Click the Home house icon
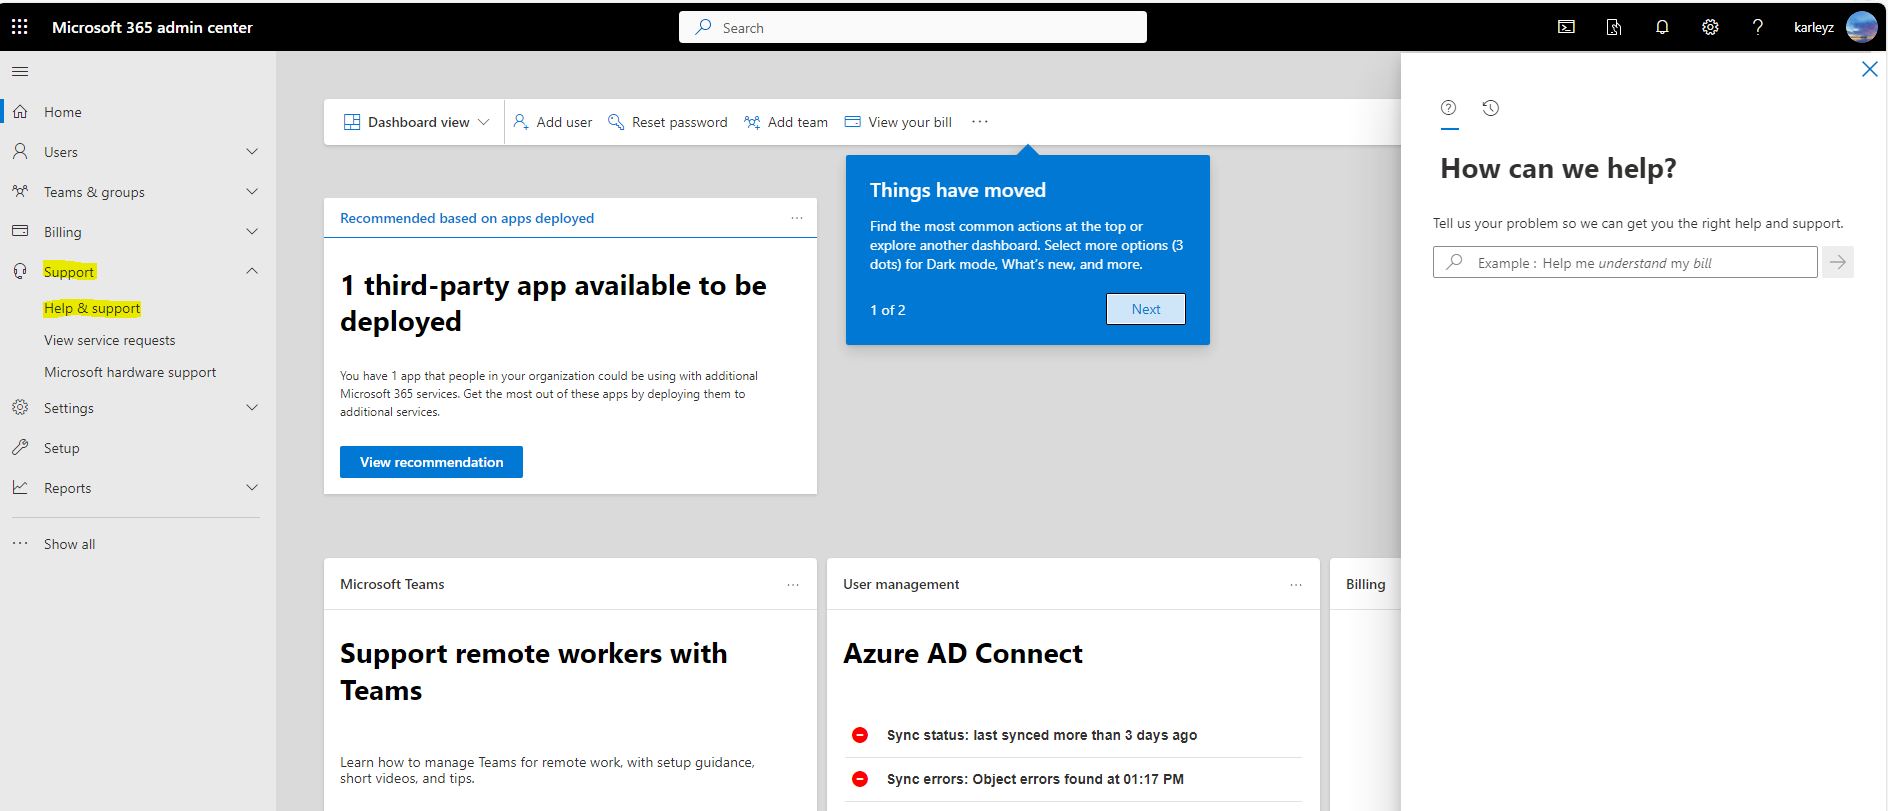The height and width of the screenshot is (811, 1888). [20, 112]
